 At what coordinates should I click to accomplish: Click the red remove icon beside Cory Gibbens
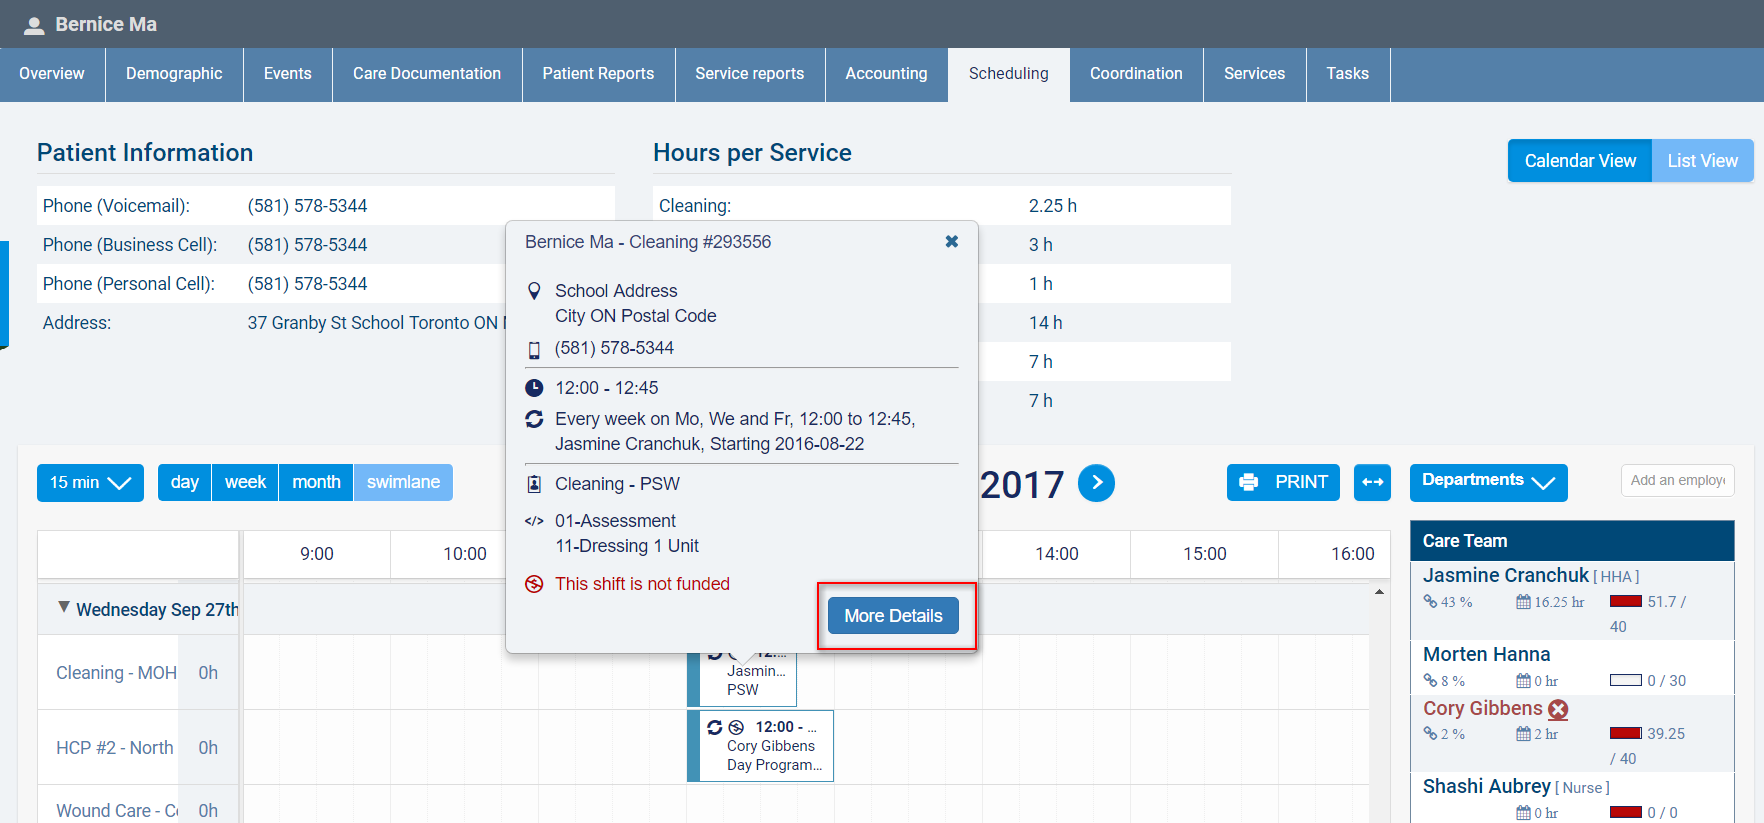click(1558, 709)
